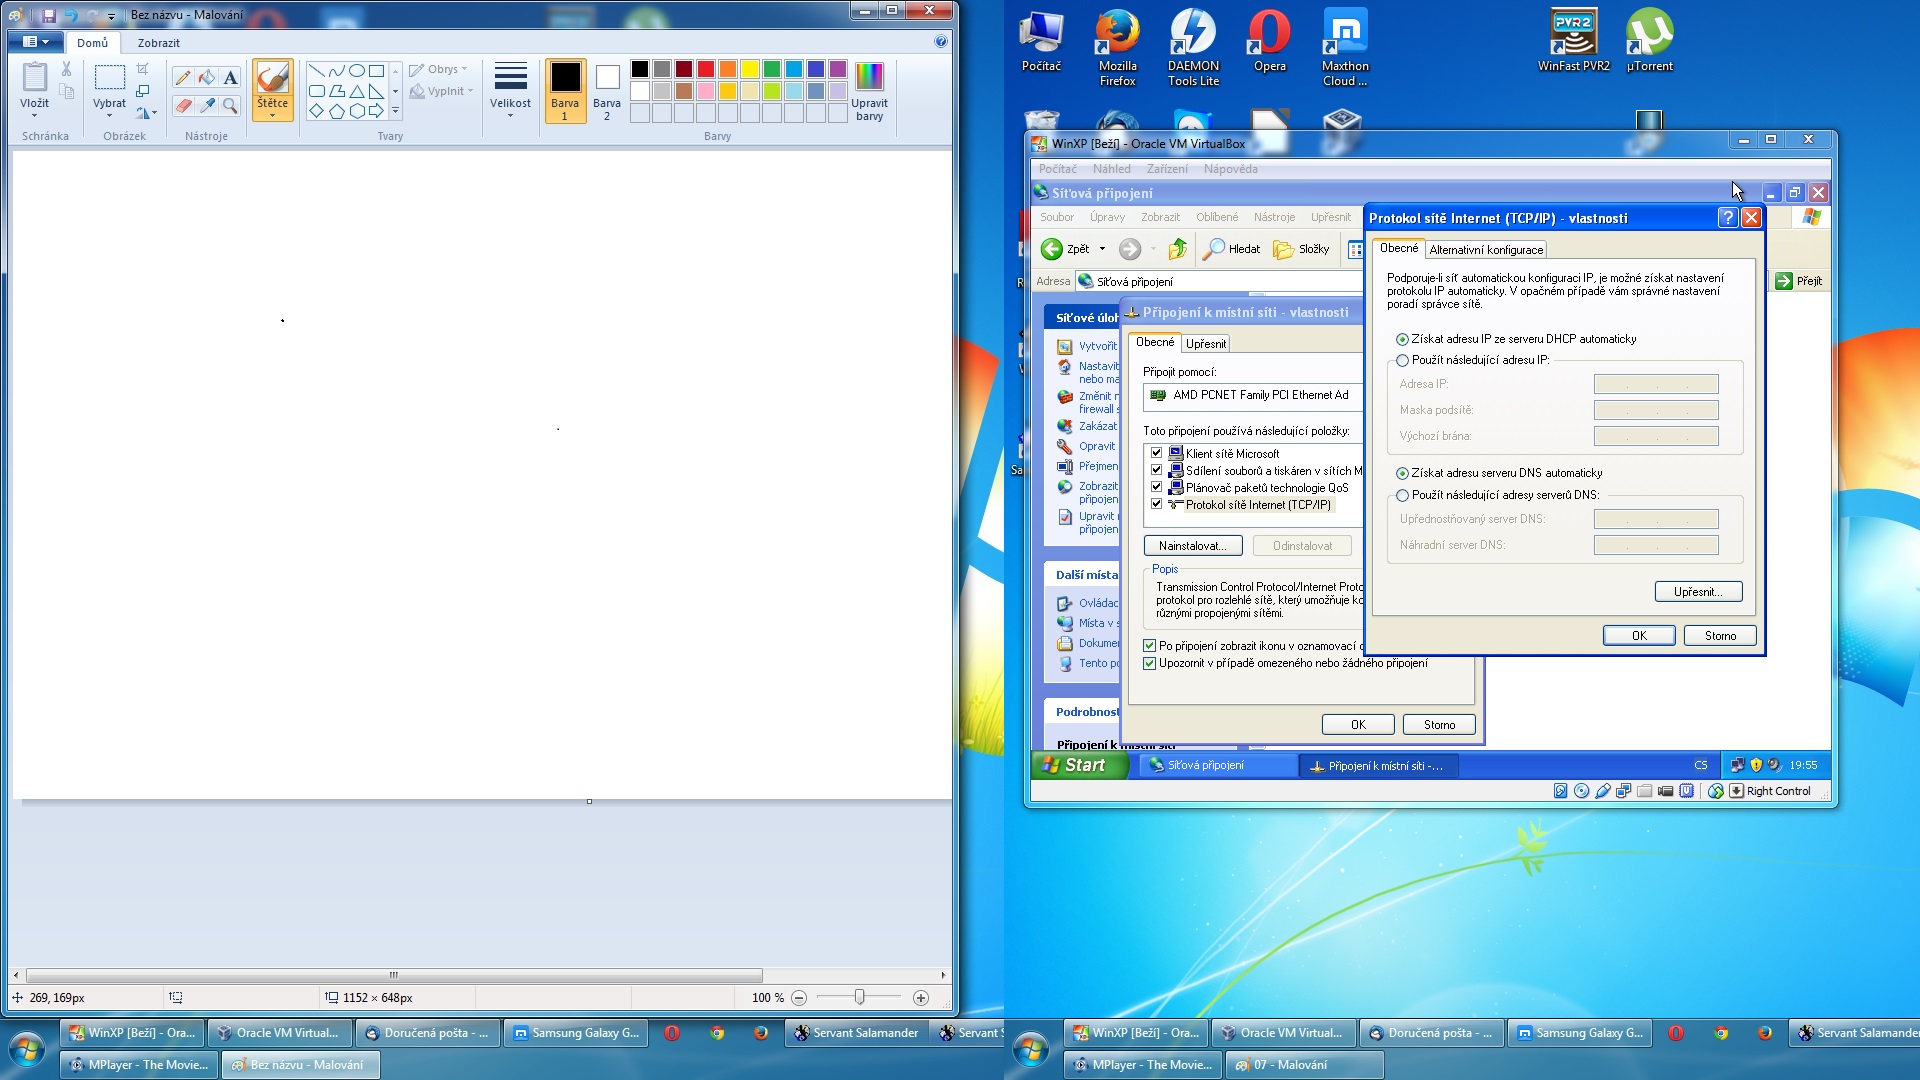The width and height of the screenshot is (1920, 1080).
Task: Open the Nápověda menu in VirtualBox
Action: pos(1230,169)
